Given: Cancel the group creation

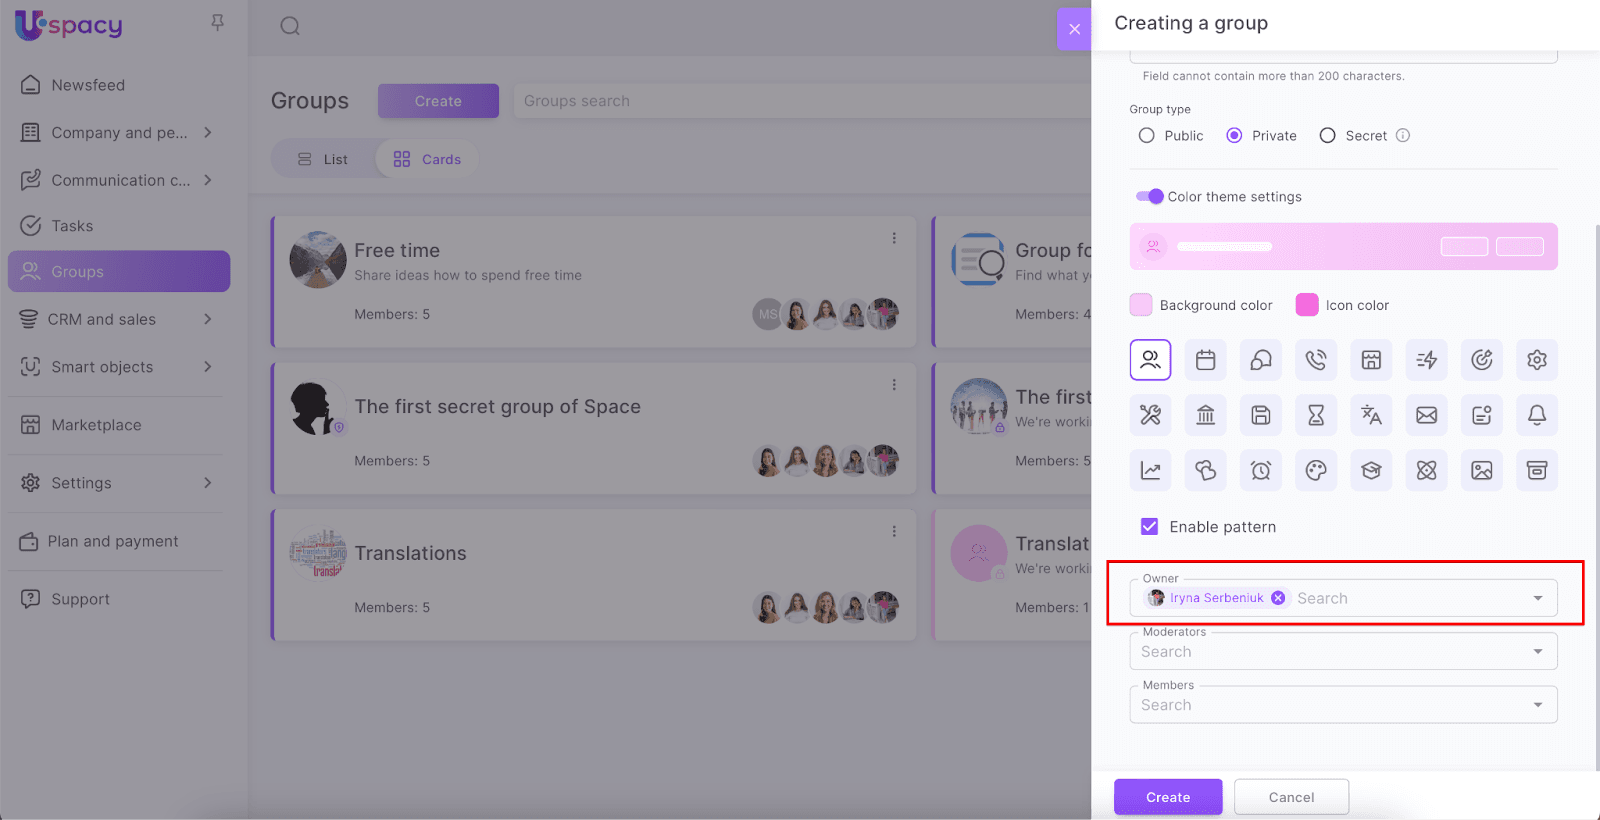Looking at the screenshot, I should coord(1291,797).
